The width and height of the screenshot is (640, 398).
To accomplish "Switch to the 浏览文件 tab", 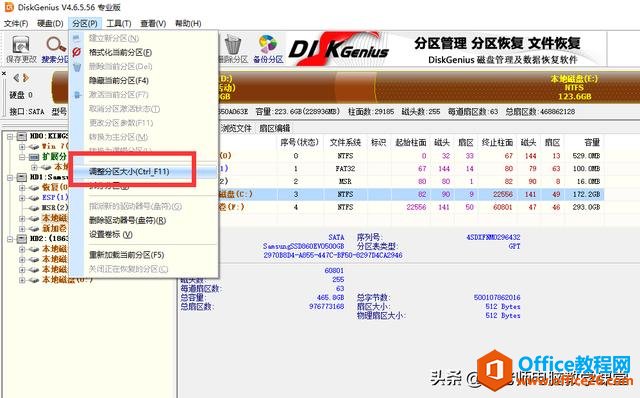I will [236, 128].
